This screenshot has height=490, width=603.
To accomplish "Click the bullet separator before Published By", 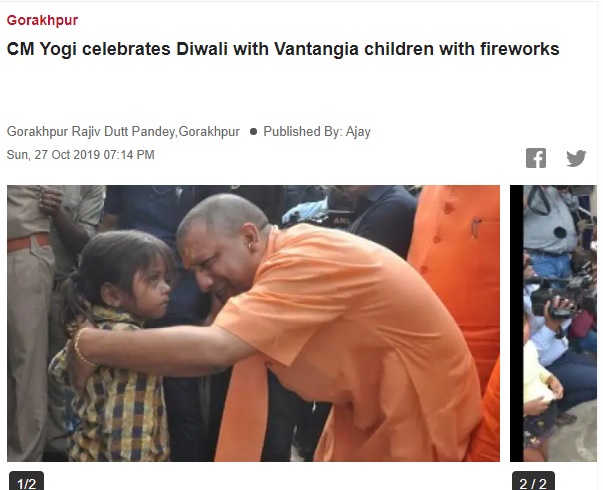I will point(253,132).
